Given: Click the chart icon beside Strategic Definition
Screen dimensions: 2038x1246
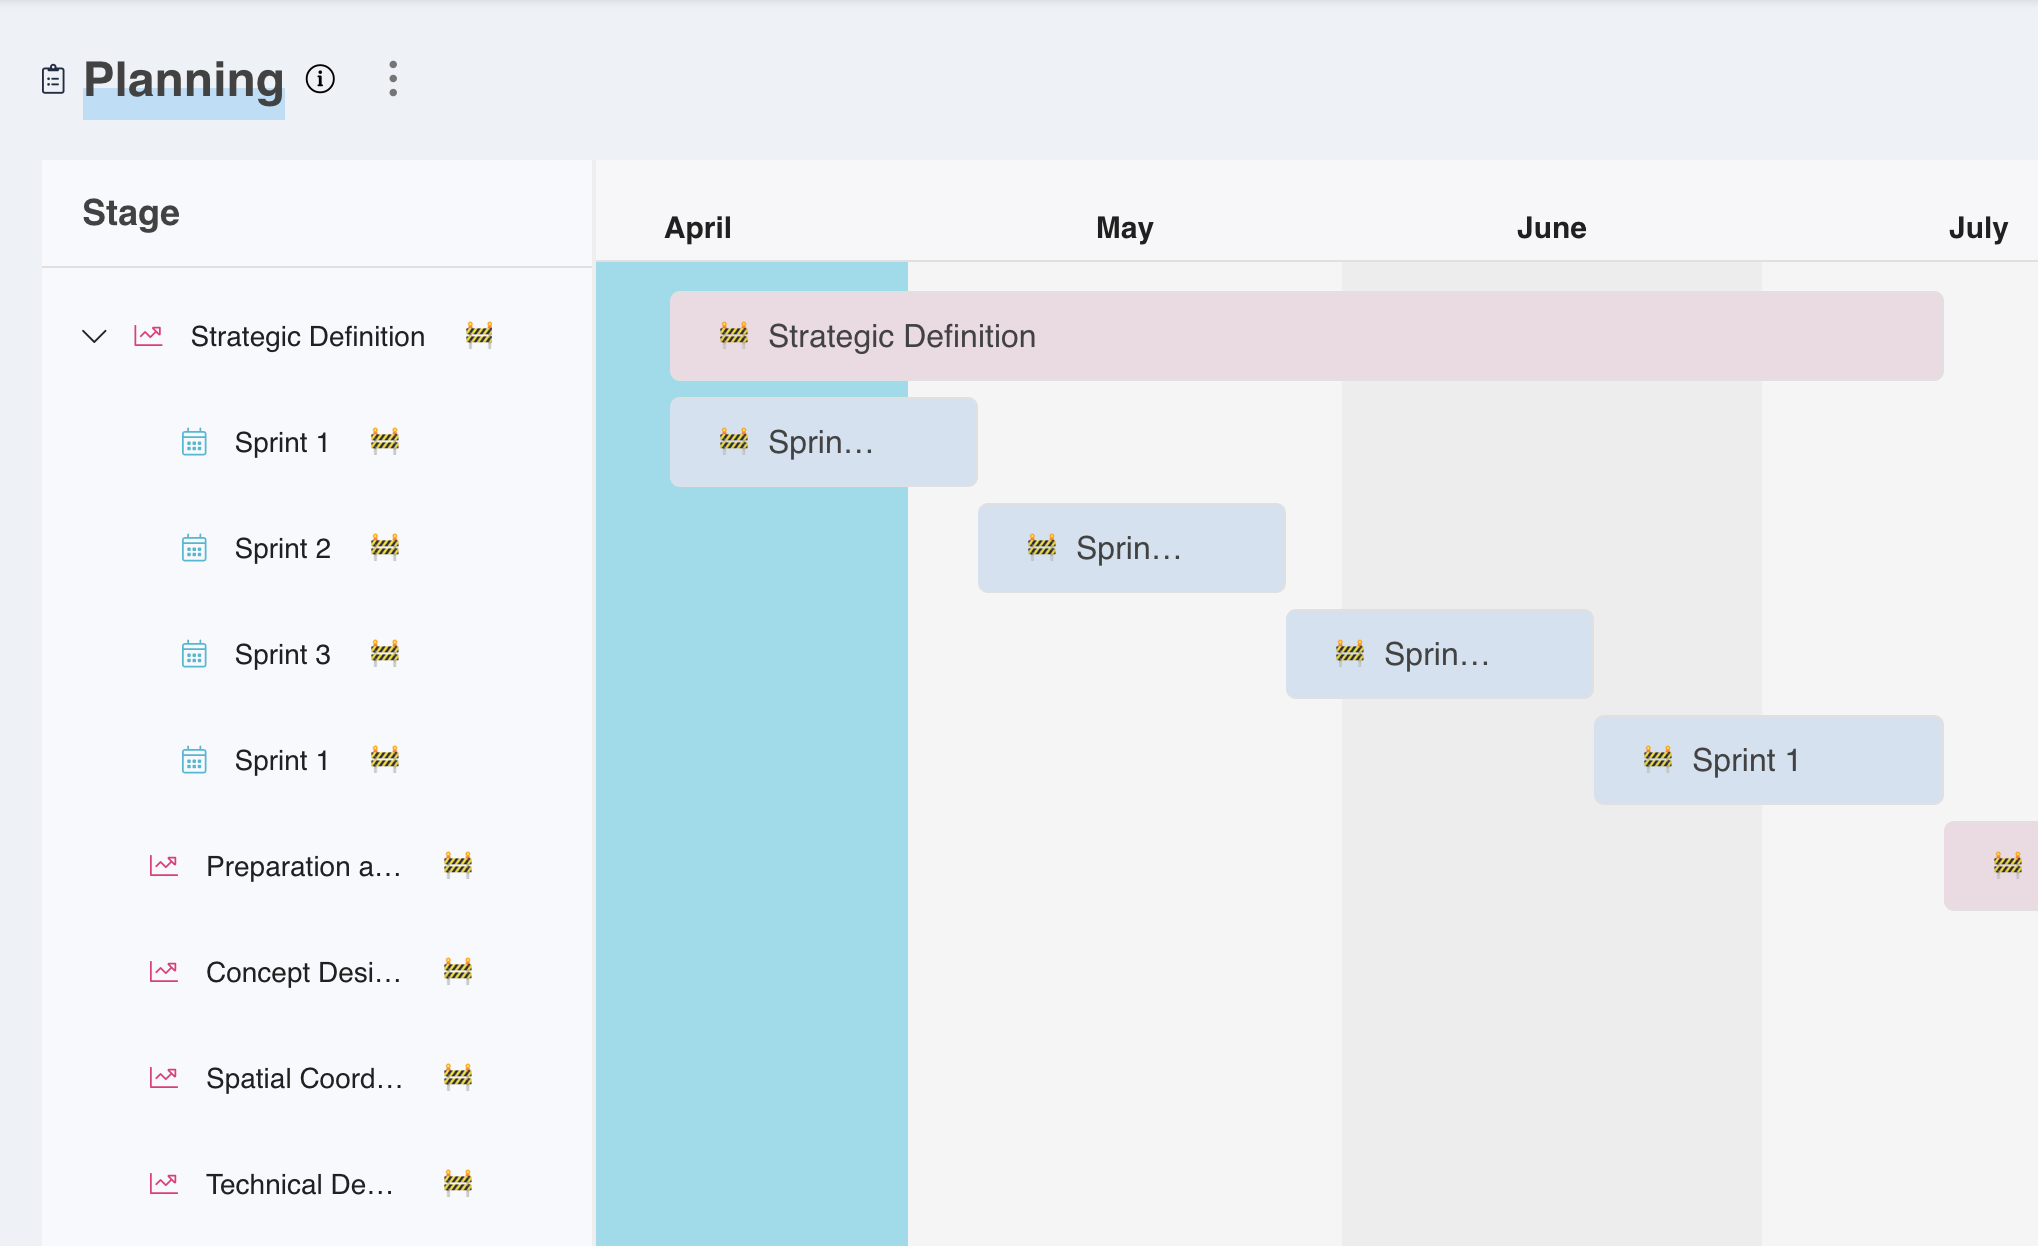Looking at the screenshot, I should 148,336.
